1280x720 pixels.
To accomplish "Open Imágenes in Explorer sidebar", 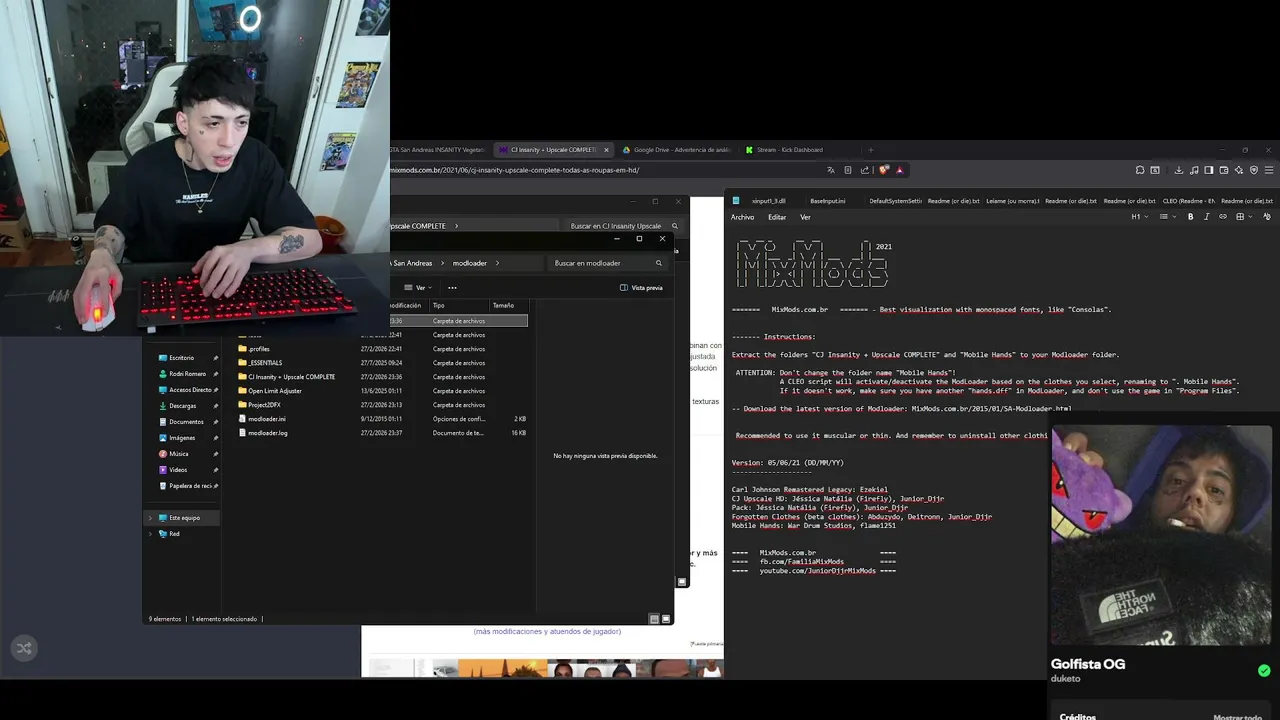I will [182, 438].
